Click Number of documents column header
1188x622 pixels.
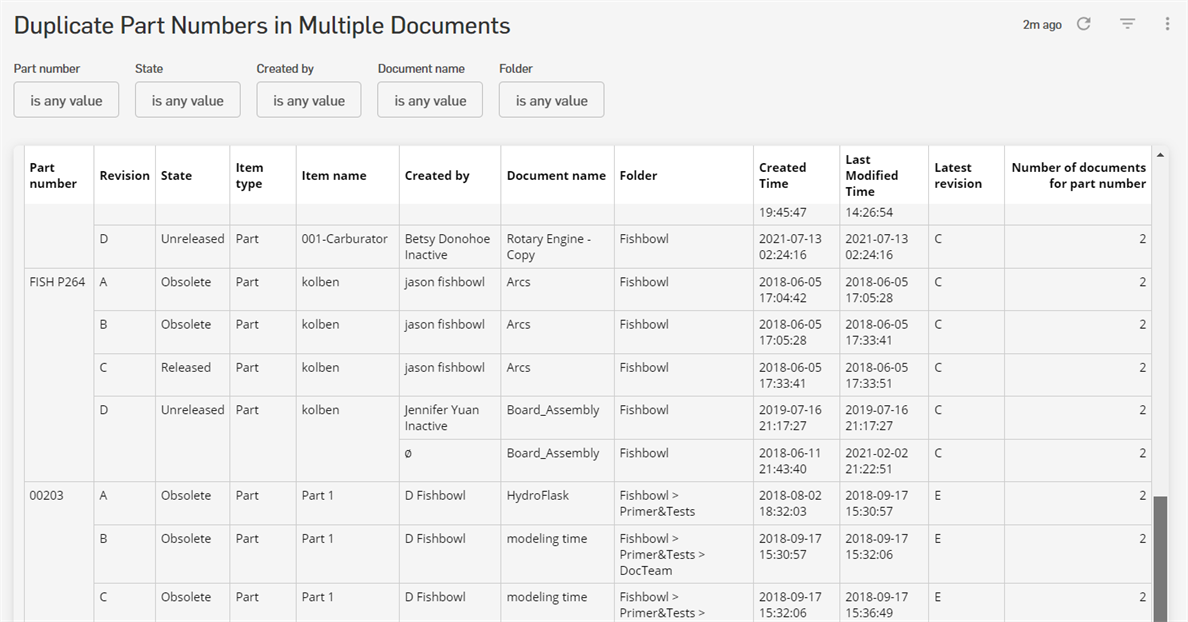point(1078,176)
